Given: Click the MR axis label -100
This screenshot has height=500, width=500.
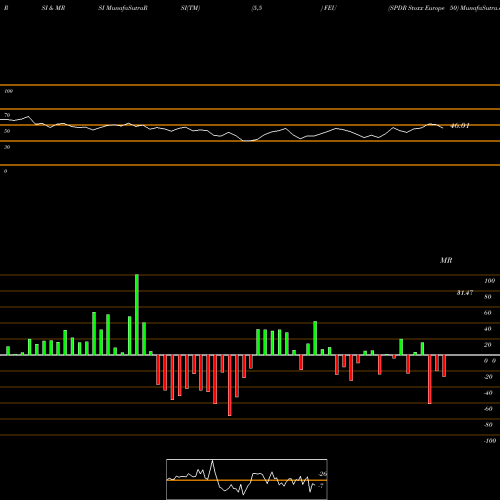Looking at the screenshot, I should (x=490, y=441).
